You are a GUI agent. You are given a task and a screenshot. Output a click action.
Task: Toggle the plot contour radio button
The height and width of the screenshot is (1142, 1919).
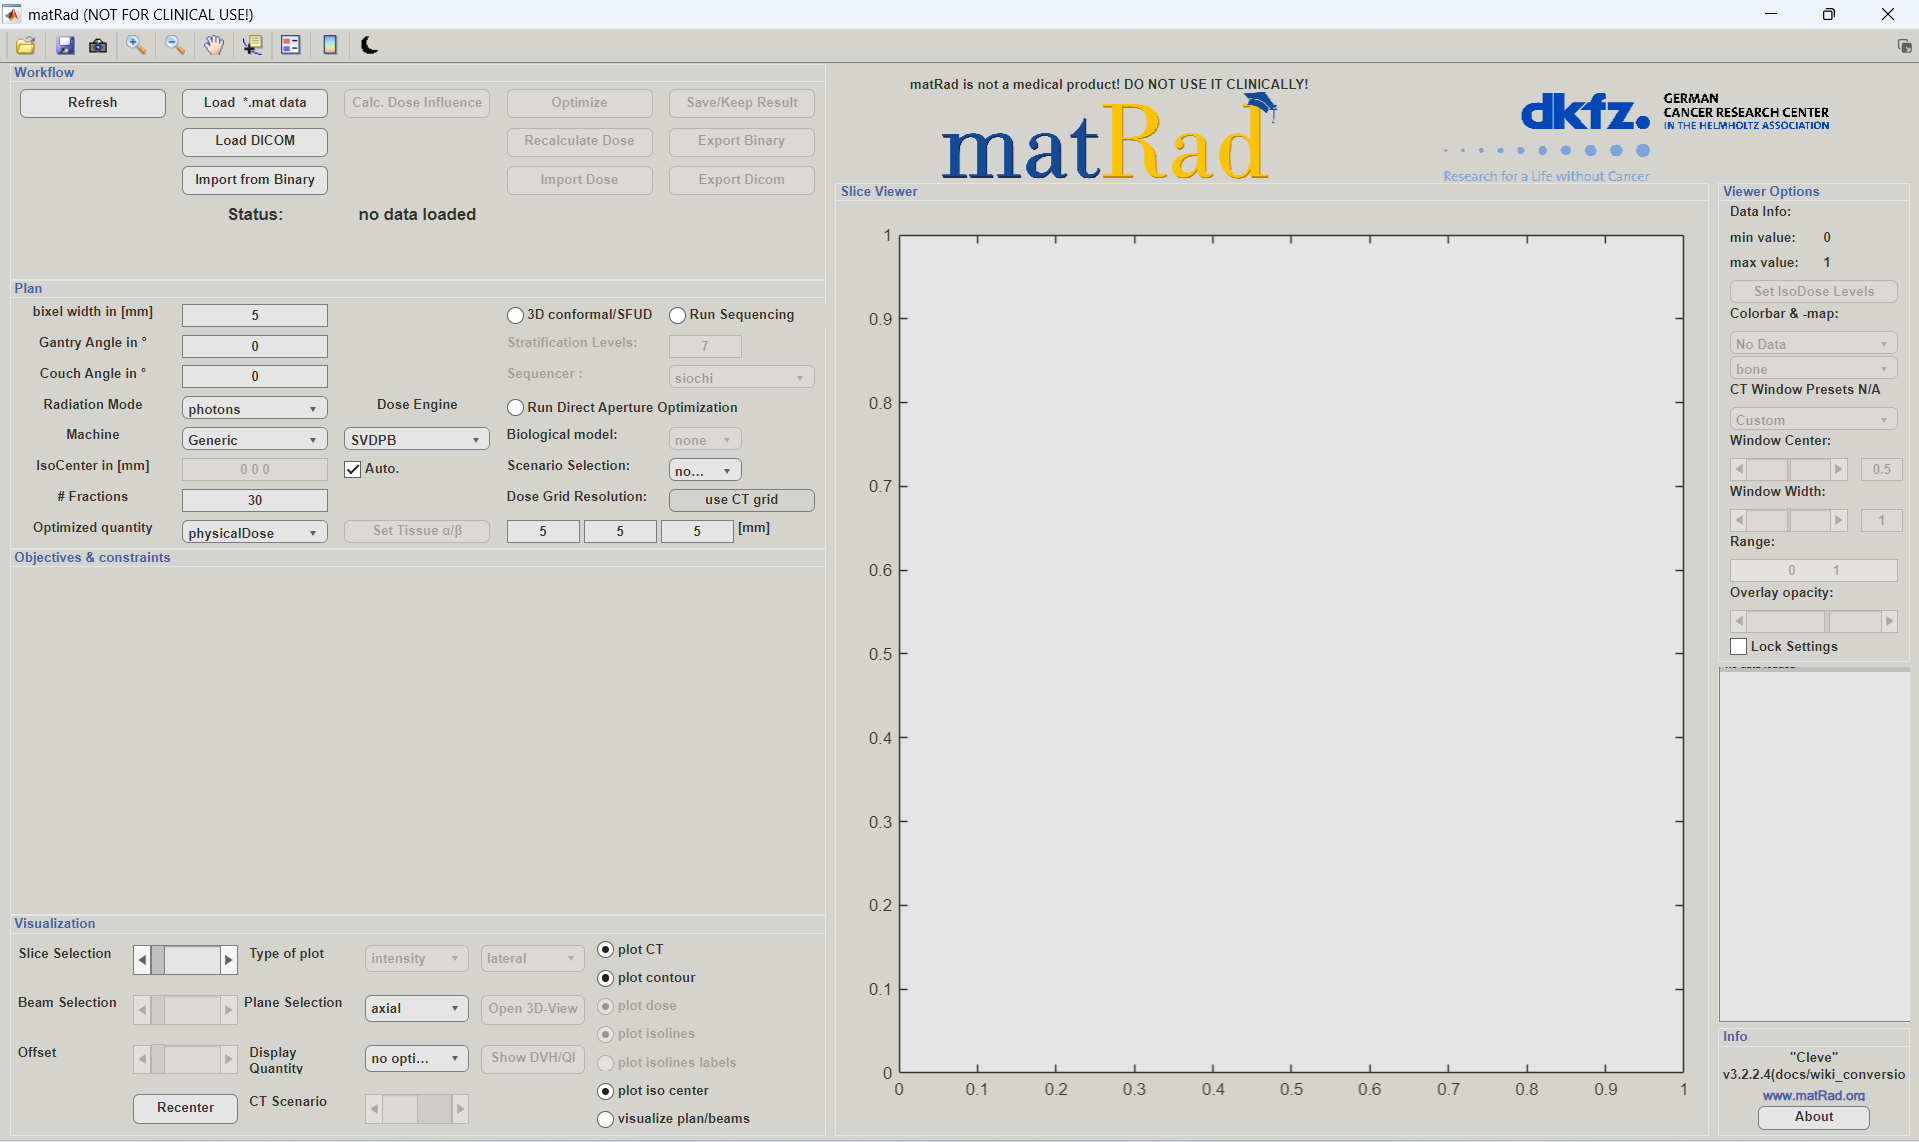(x=606, y=978)
